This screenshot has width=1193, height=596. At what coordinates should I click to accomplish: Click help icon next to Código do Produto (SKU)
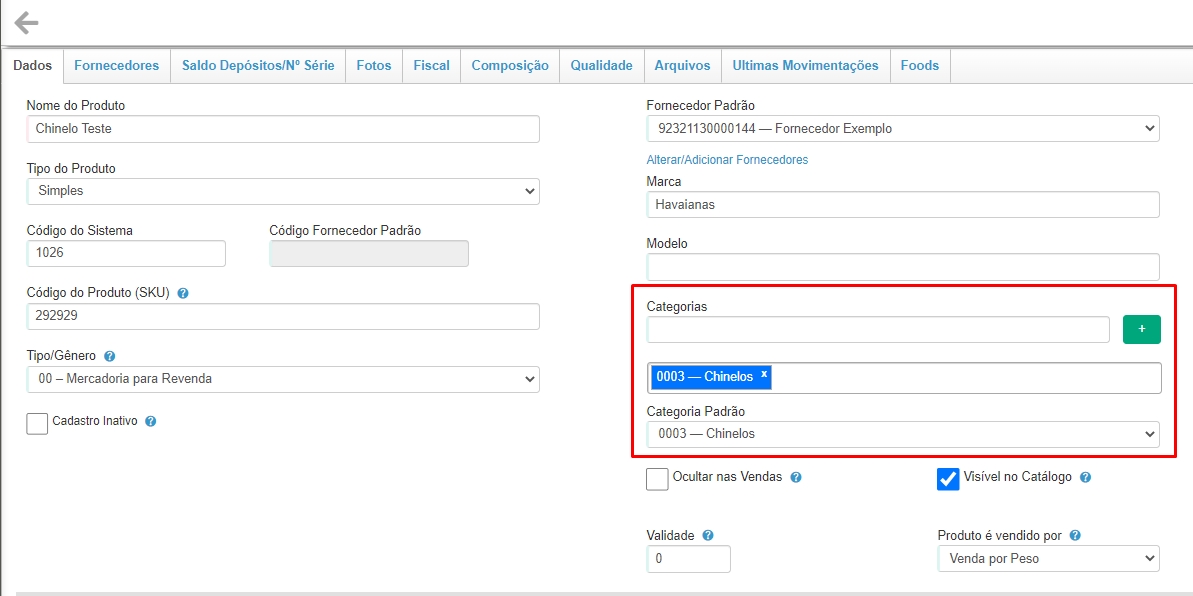182,294
